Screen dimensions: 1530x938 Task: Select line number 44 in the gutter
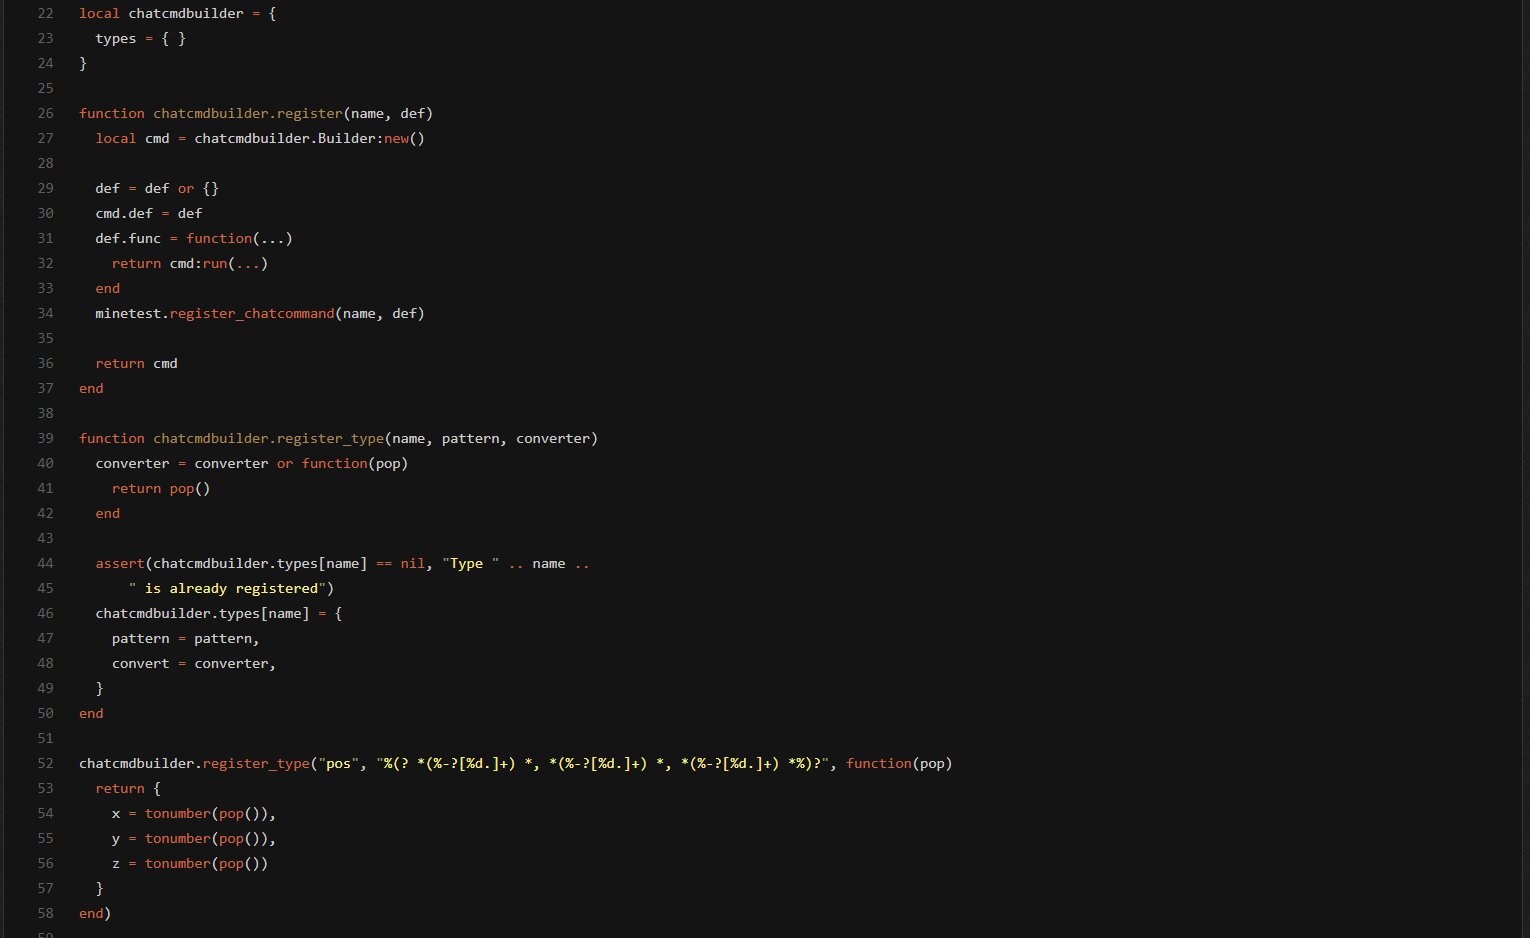click(45, 563)
